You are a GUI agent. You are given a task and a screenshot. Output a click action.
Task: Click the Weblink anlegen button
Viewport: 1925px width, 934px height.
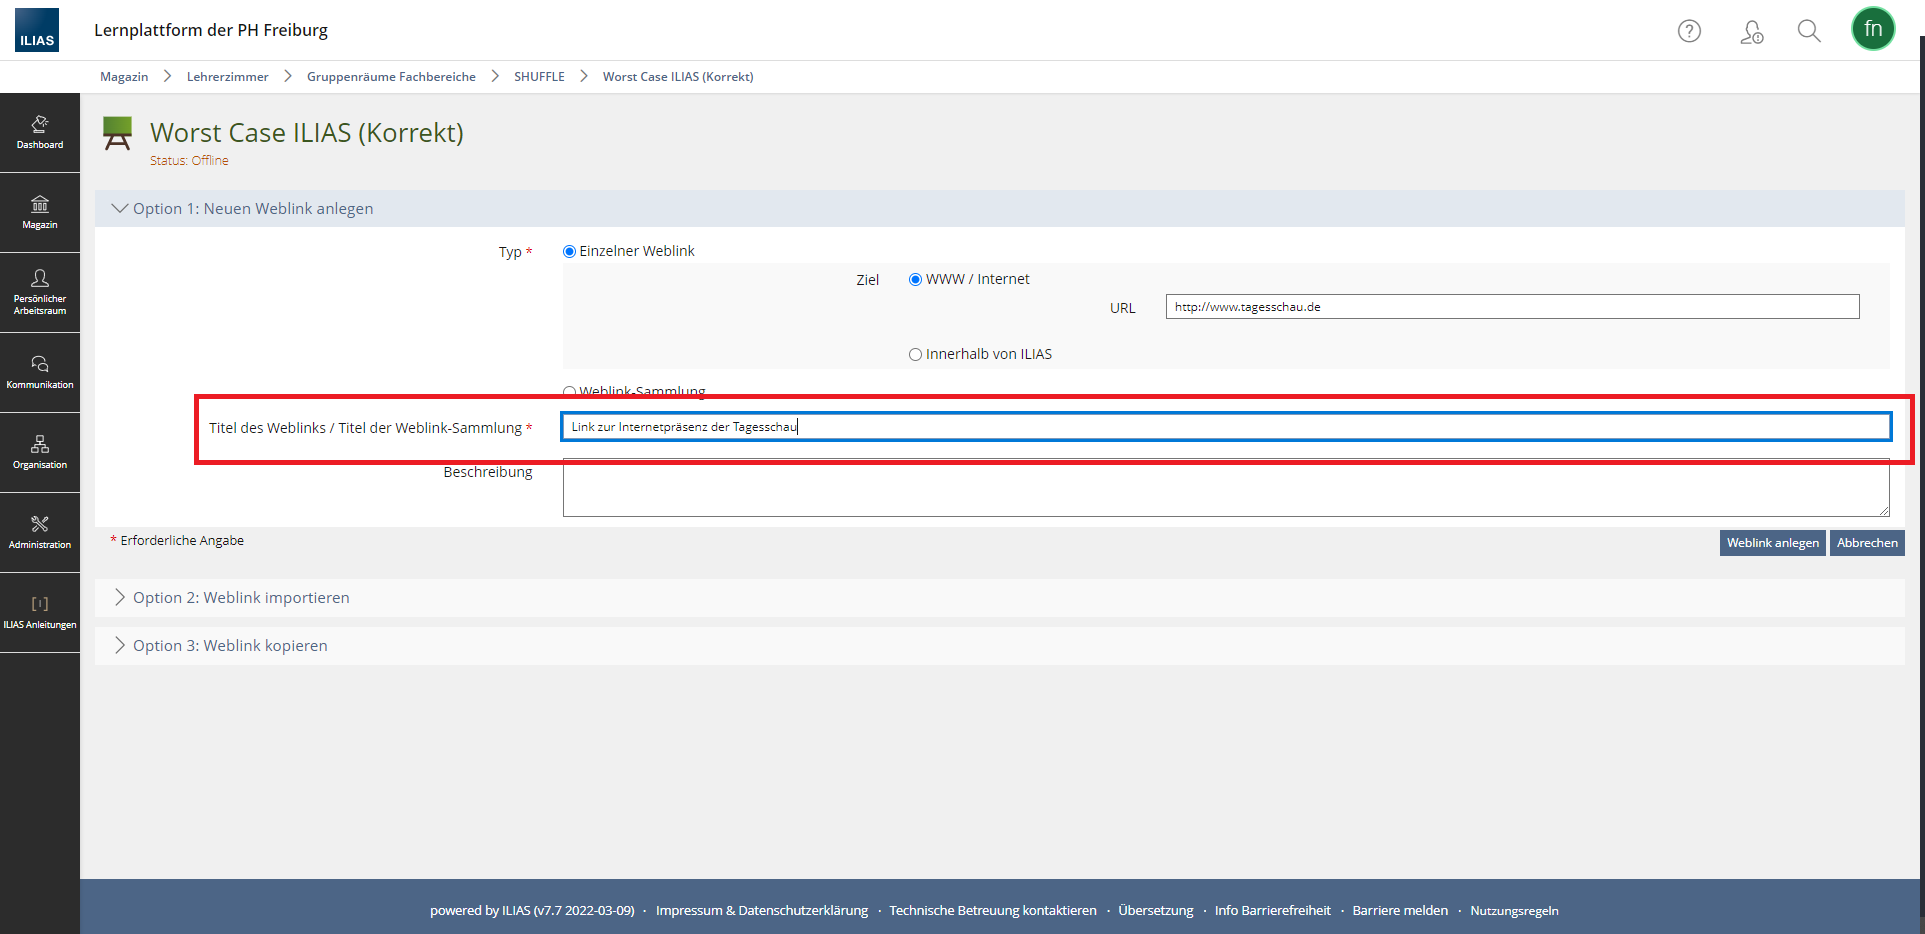[x=1772, y=543]
